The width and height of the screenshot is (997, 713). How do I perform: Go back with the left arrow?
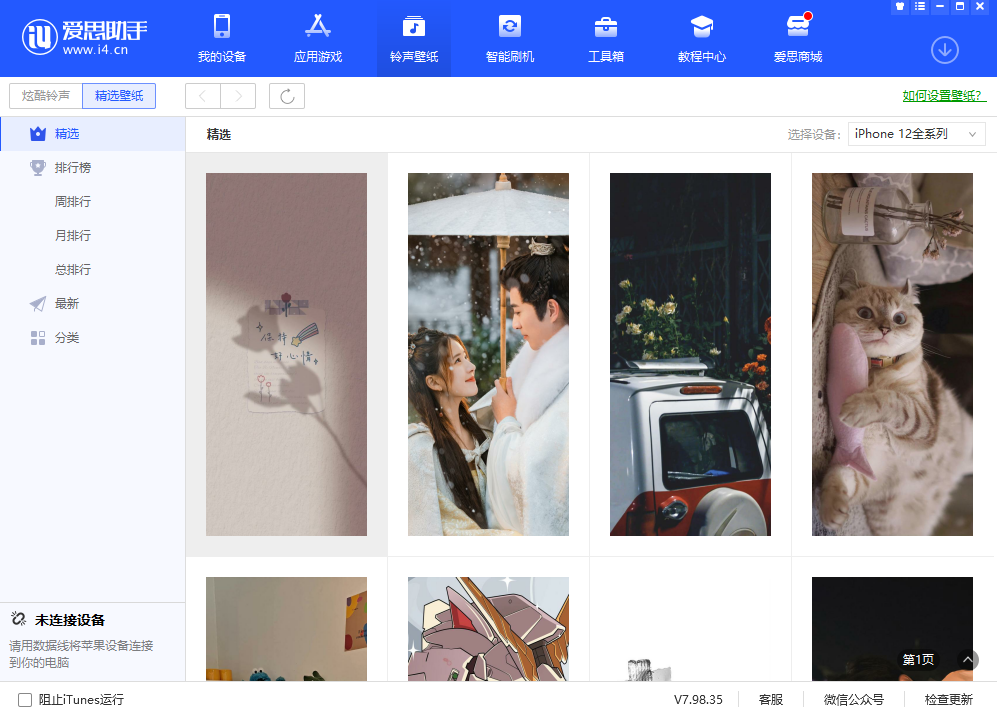pos(203,96)
